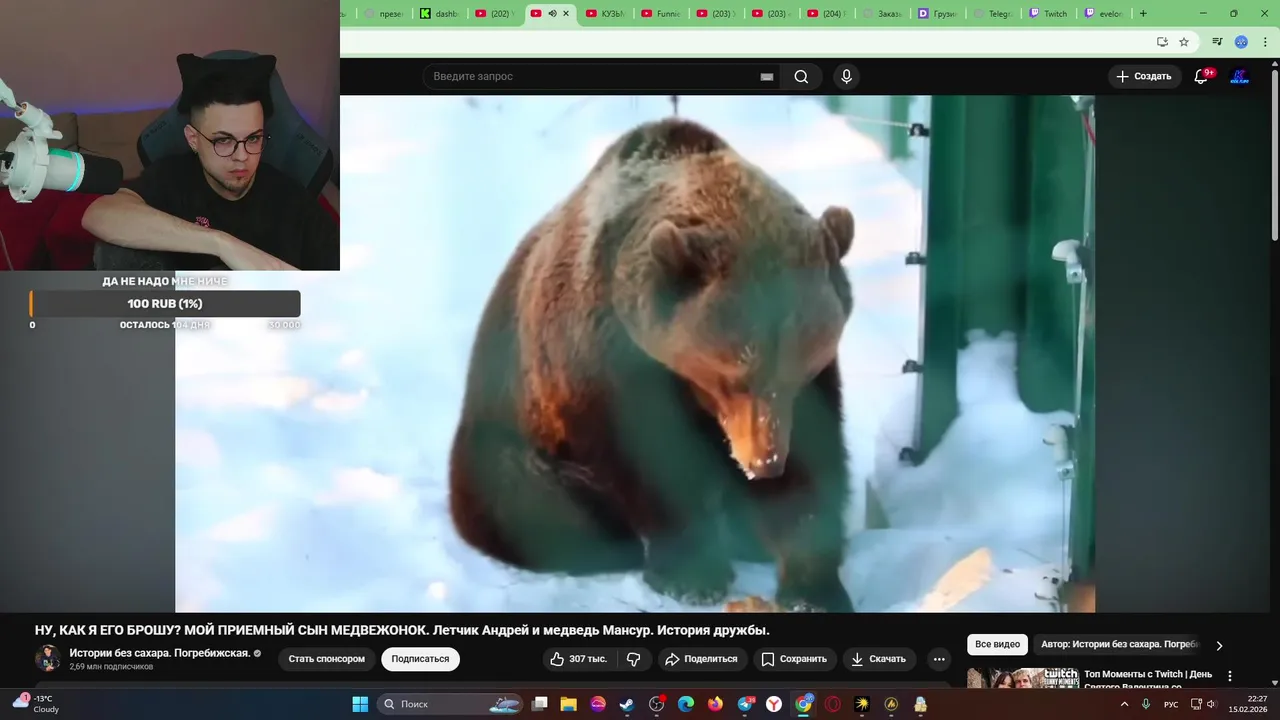Dislike the video
The width and height of the screenshot is (1280, 720).
[x=633, y=659]
